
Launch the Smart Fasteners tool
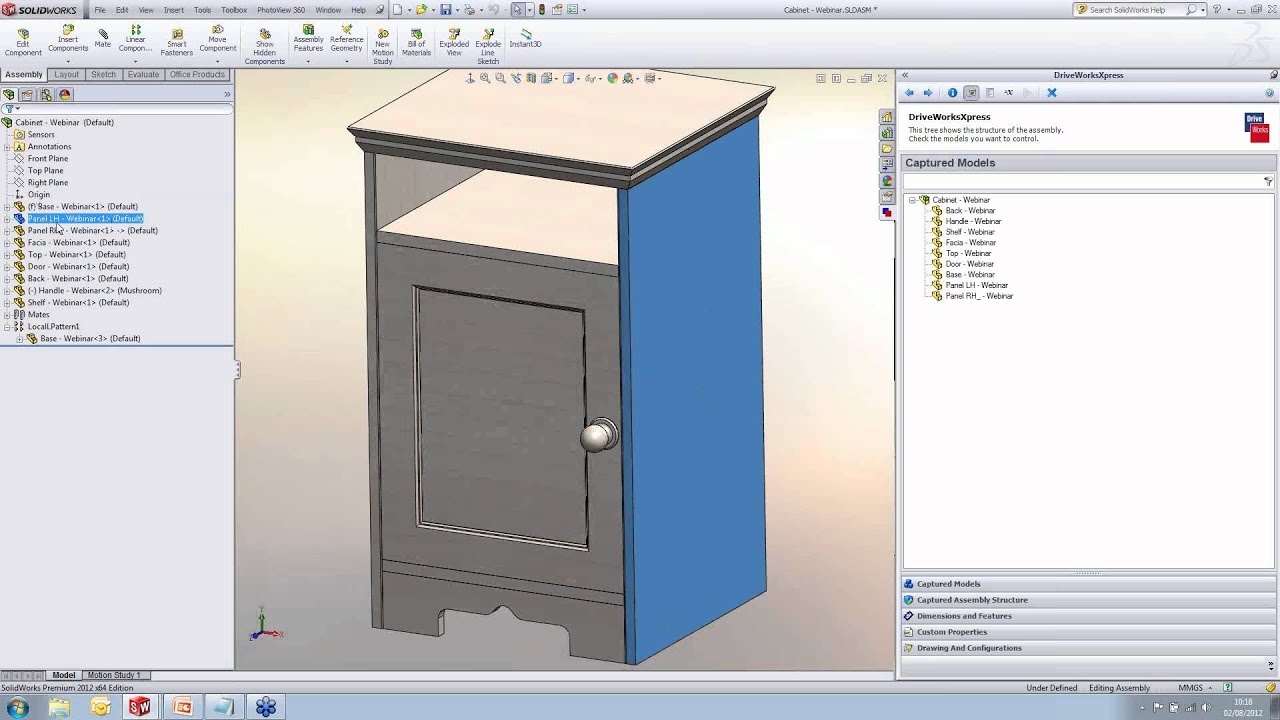point(177,42)
